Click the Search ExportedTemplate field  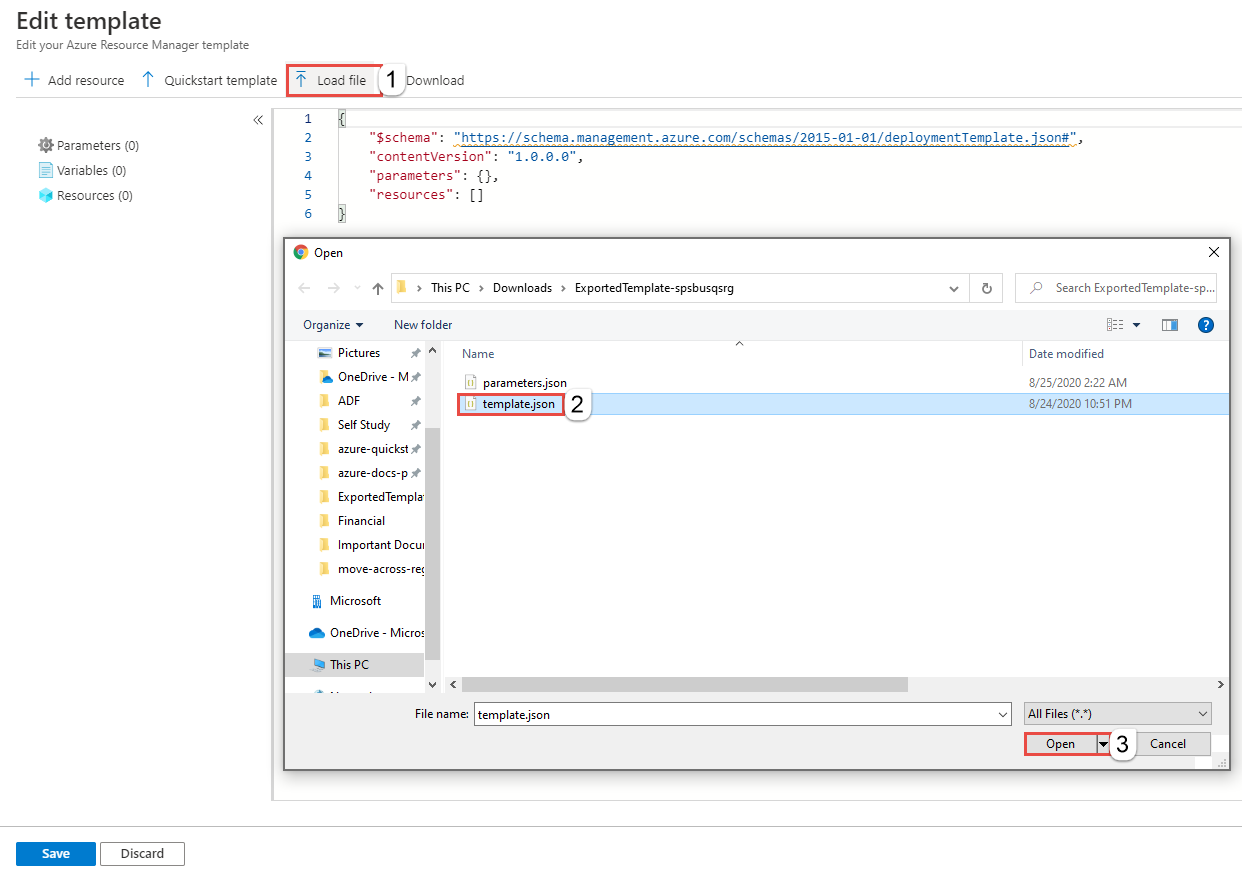click(x=1125, y=288)
